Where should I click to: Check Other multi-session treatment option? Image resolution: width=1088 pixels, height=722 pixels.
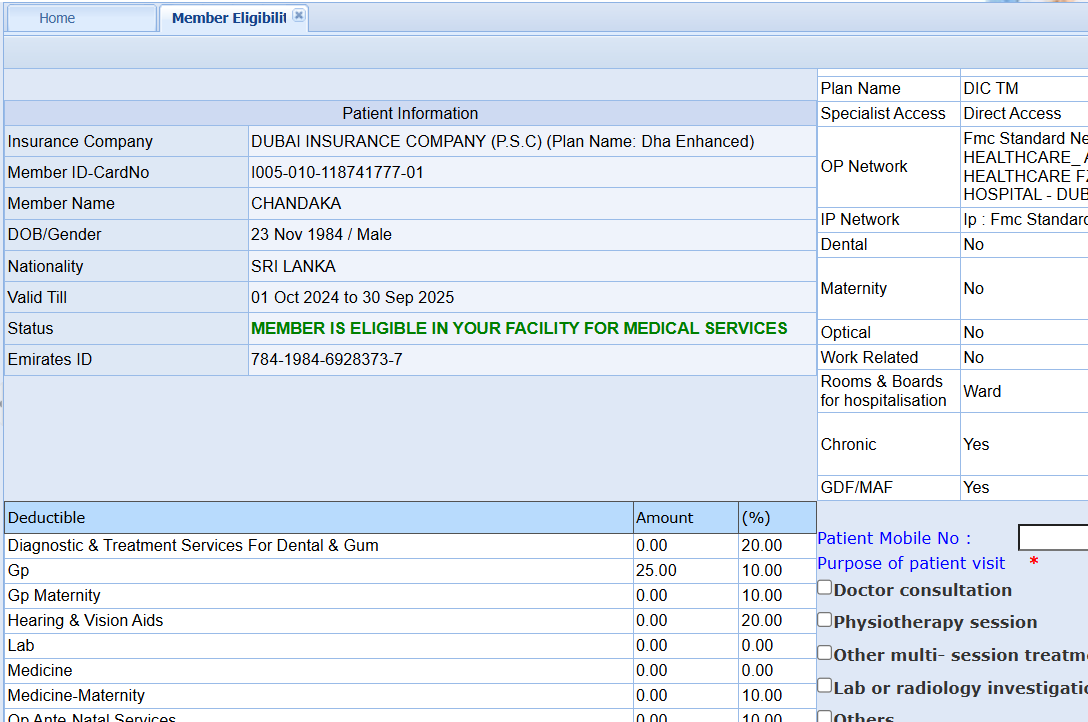click(825, 653)
